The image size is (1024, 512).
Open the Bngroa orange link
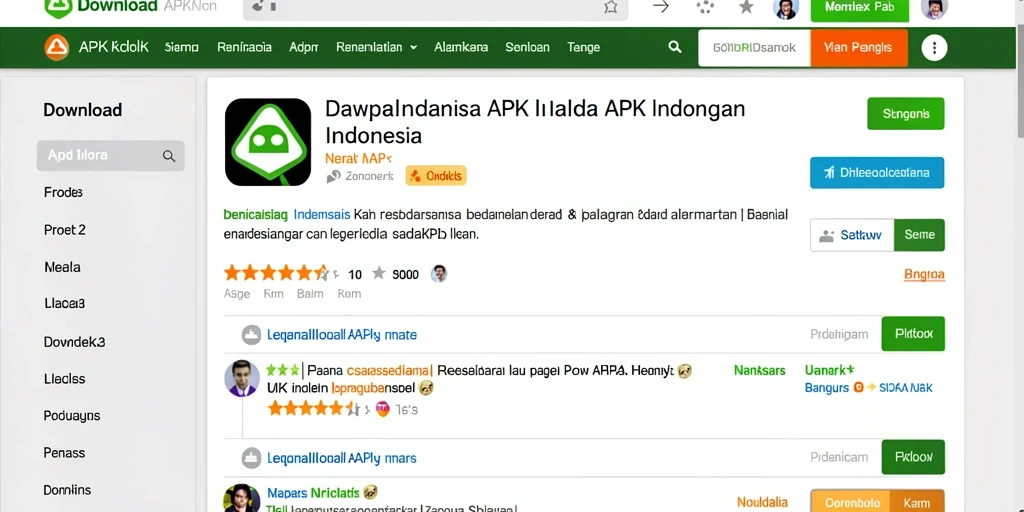[924, 275]
